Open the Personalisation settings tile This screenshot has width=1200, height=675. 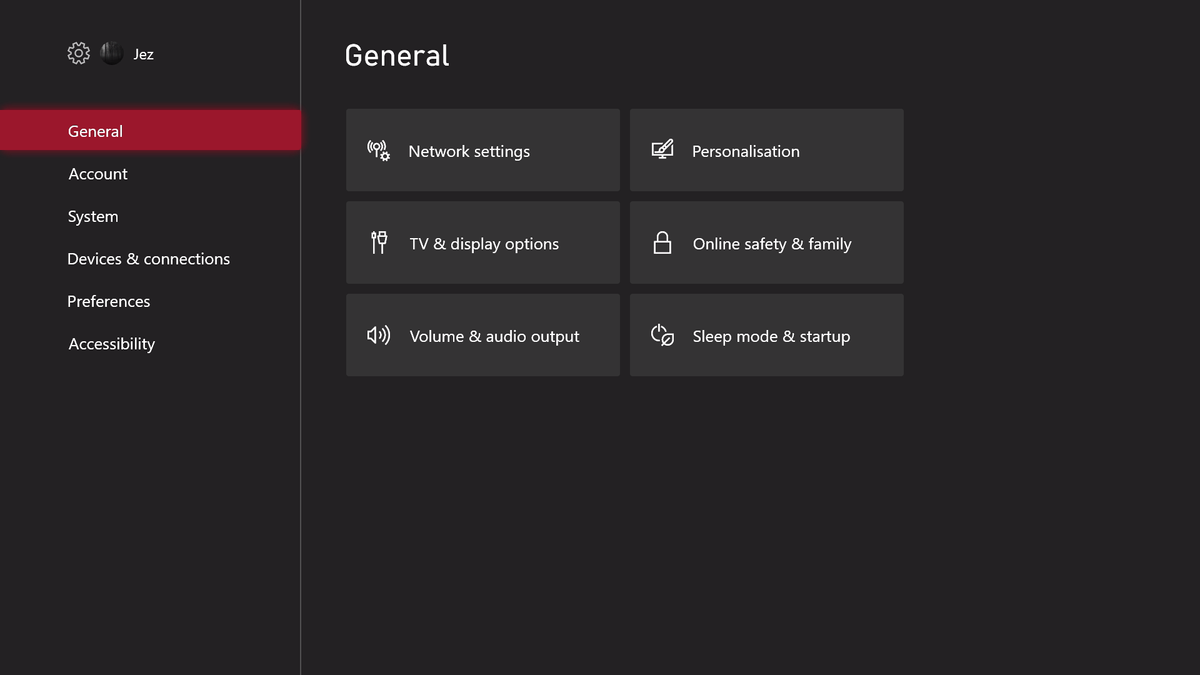coord(766,150)
